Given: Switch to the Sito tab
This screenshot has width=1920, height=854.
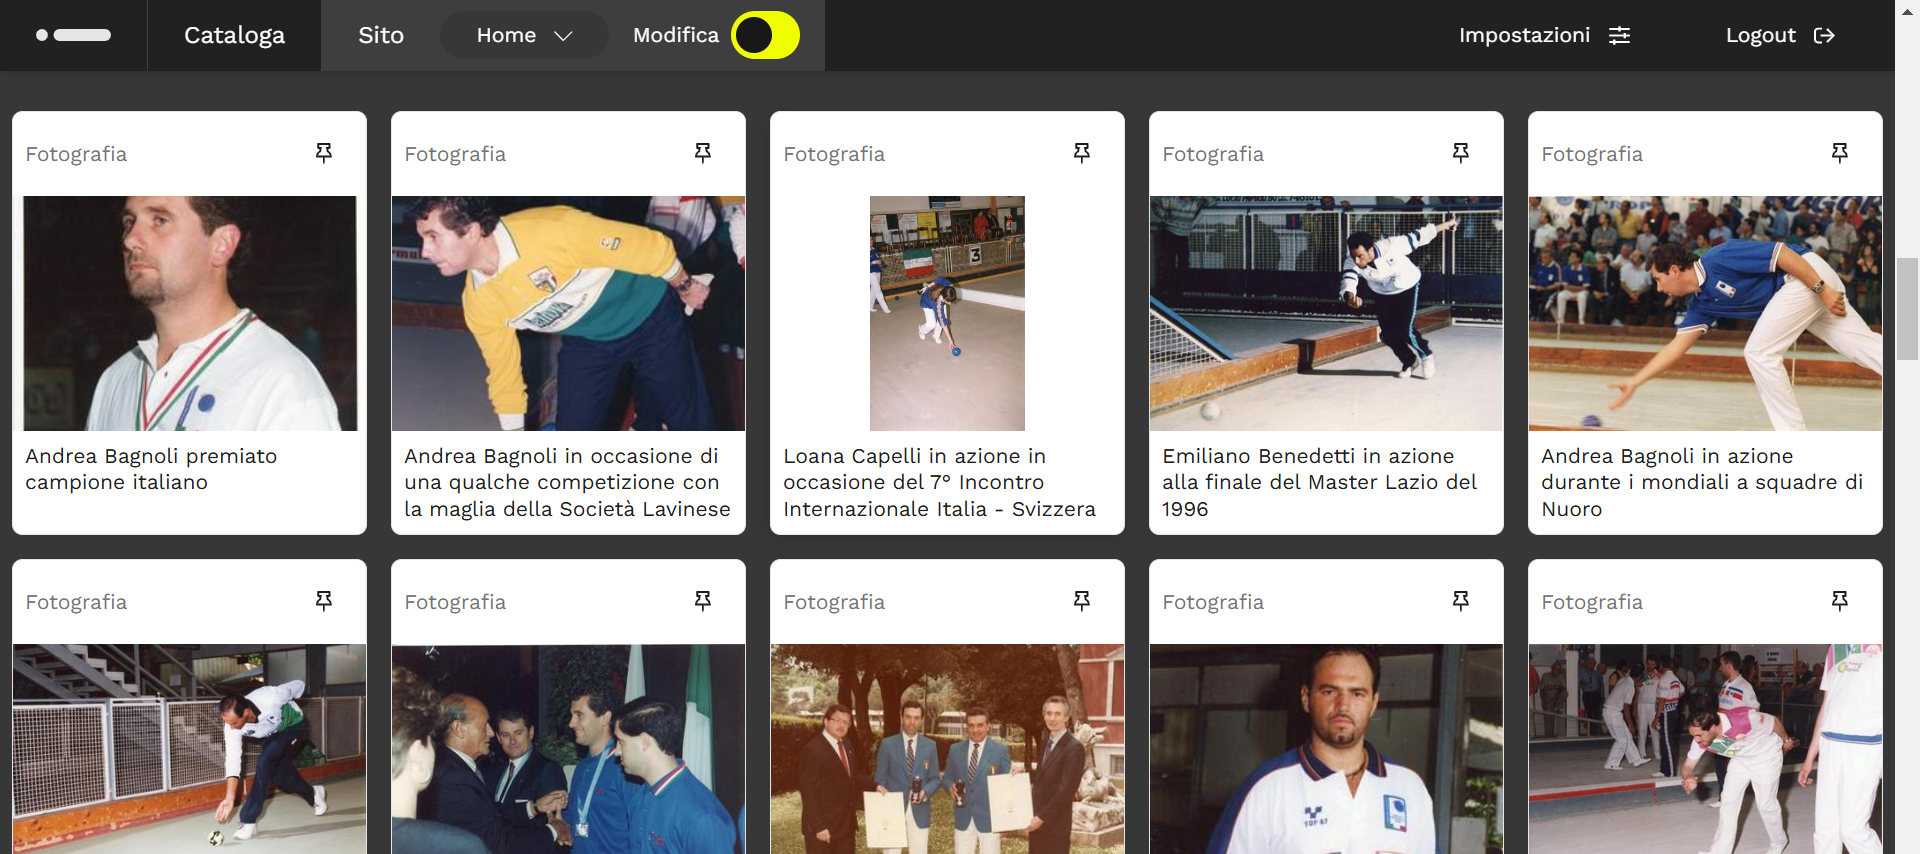Looking at the screenshot, I should click(x=381, y=35).
